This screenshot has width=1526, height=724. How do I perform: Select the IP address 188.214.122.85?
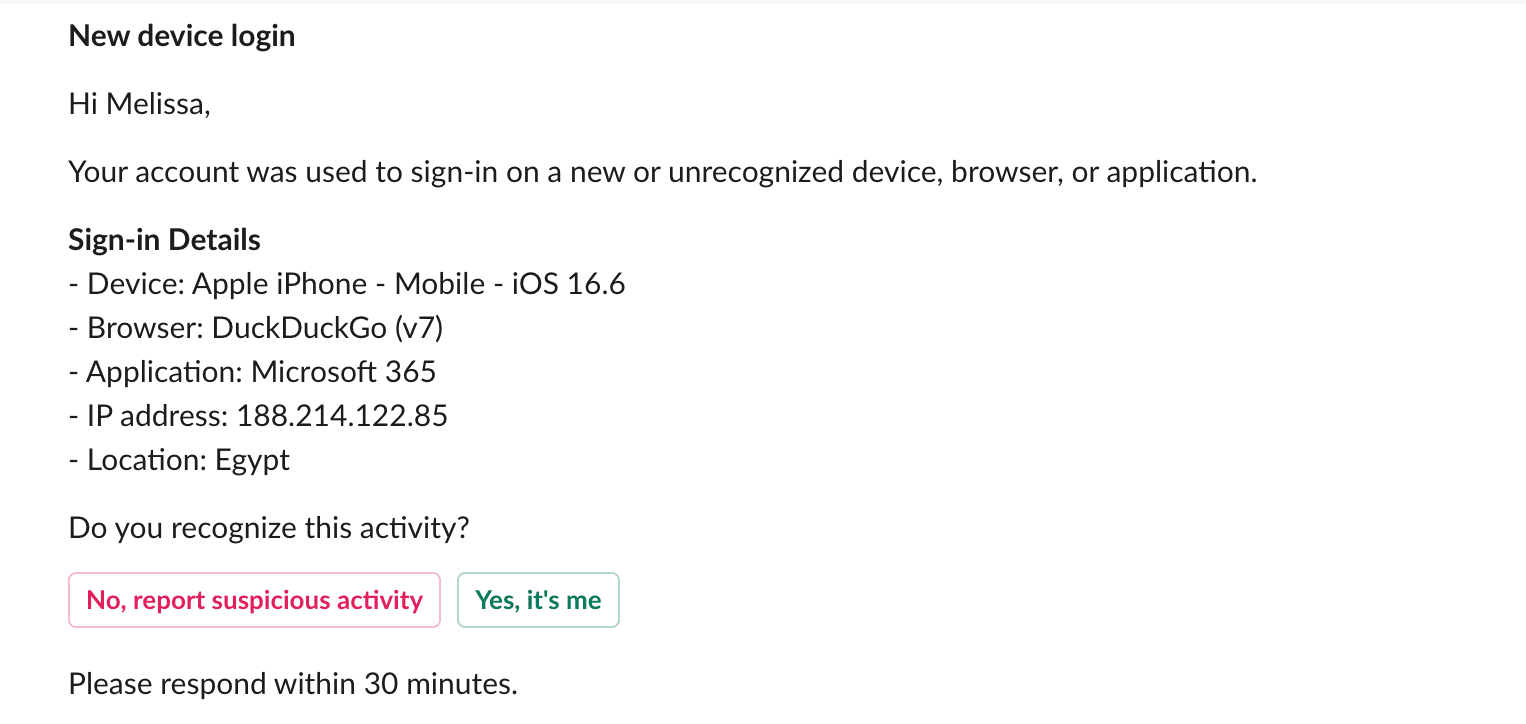pos(342,416)
